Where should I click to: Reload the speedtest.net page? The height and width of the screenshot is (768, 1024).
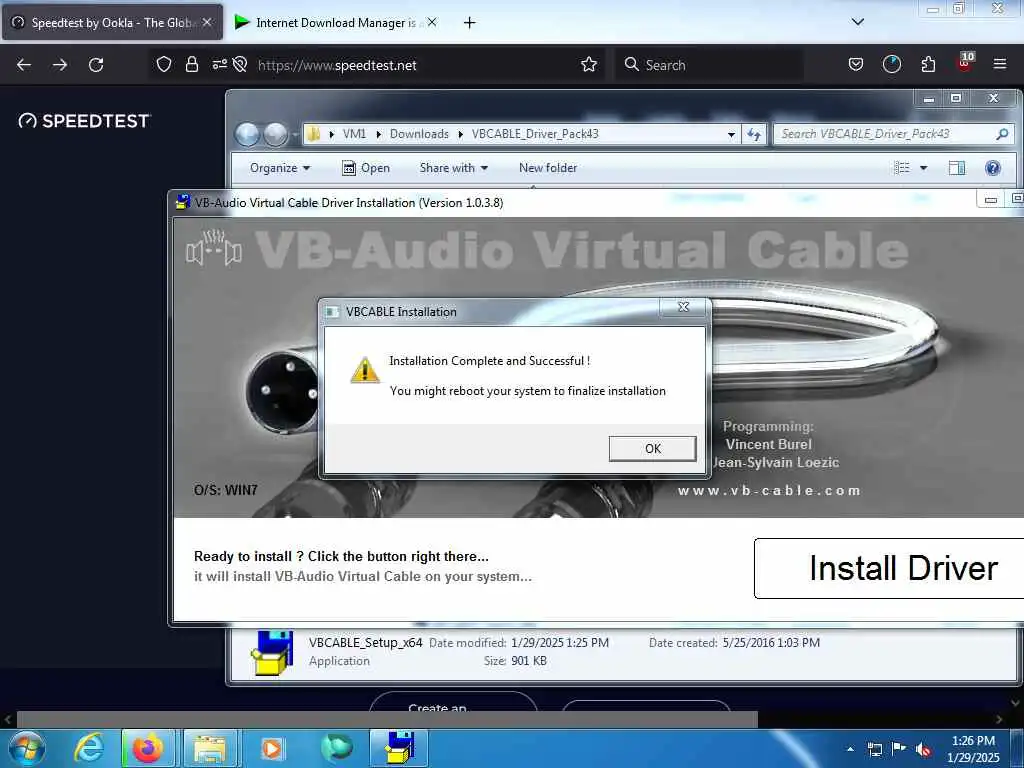coord(96,65)
